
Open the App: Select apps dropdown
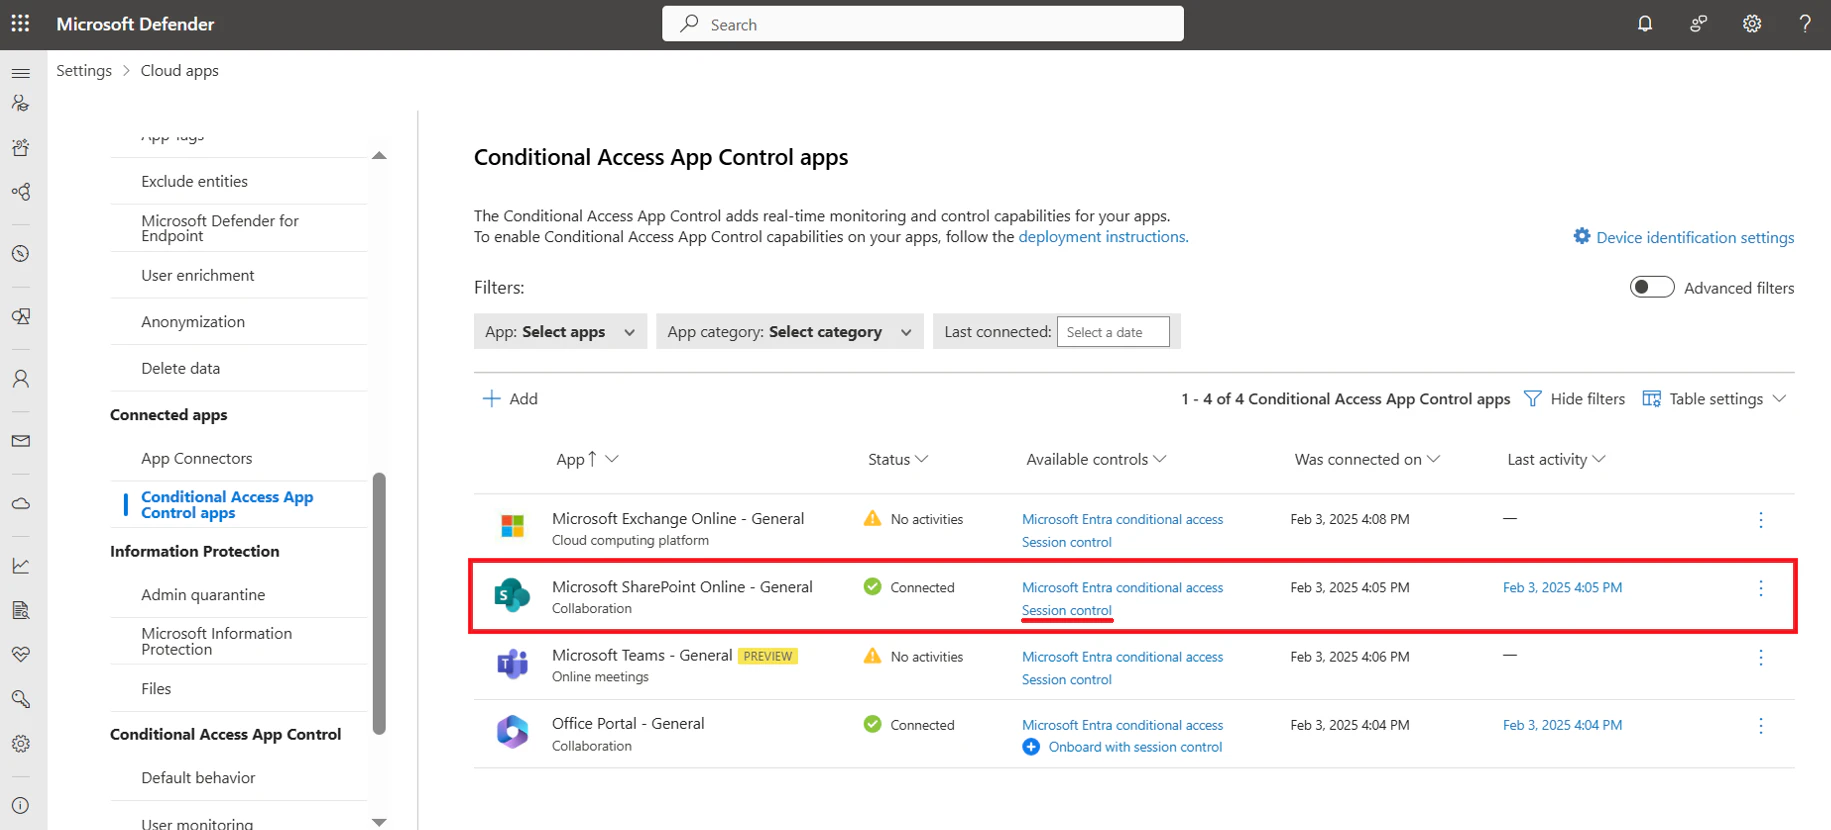(x=560, y=332)
